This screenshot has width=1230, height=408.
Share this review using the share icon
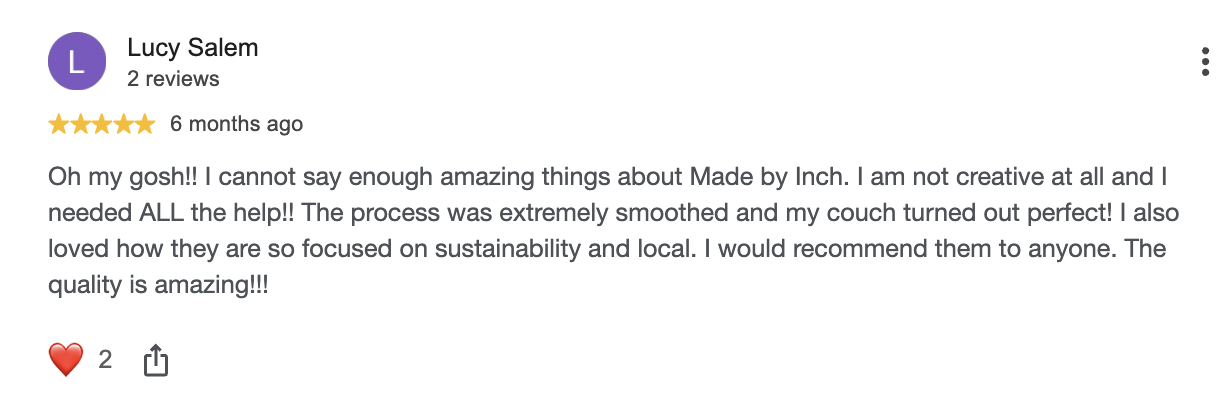point(155,360)
